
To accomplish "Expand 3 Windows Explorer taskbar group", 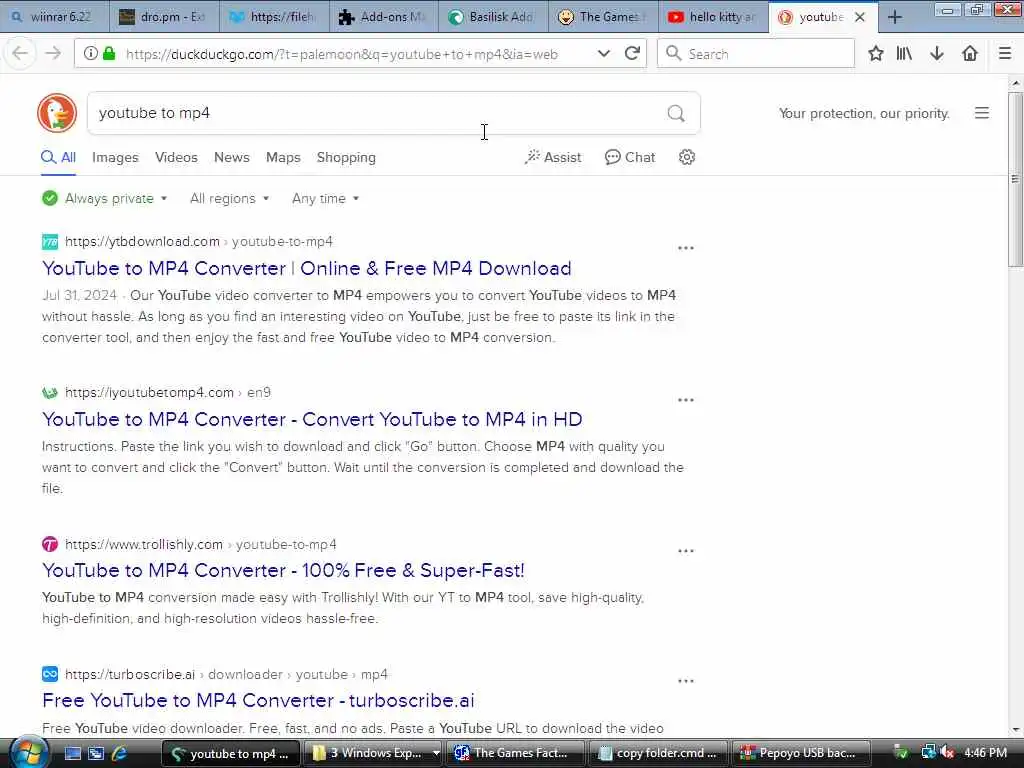I will coord(435,754).
